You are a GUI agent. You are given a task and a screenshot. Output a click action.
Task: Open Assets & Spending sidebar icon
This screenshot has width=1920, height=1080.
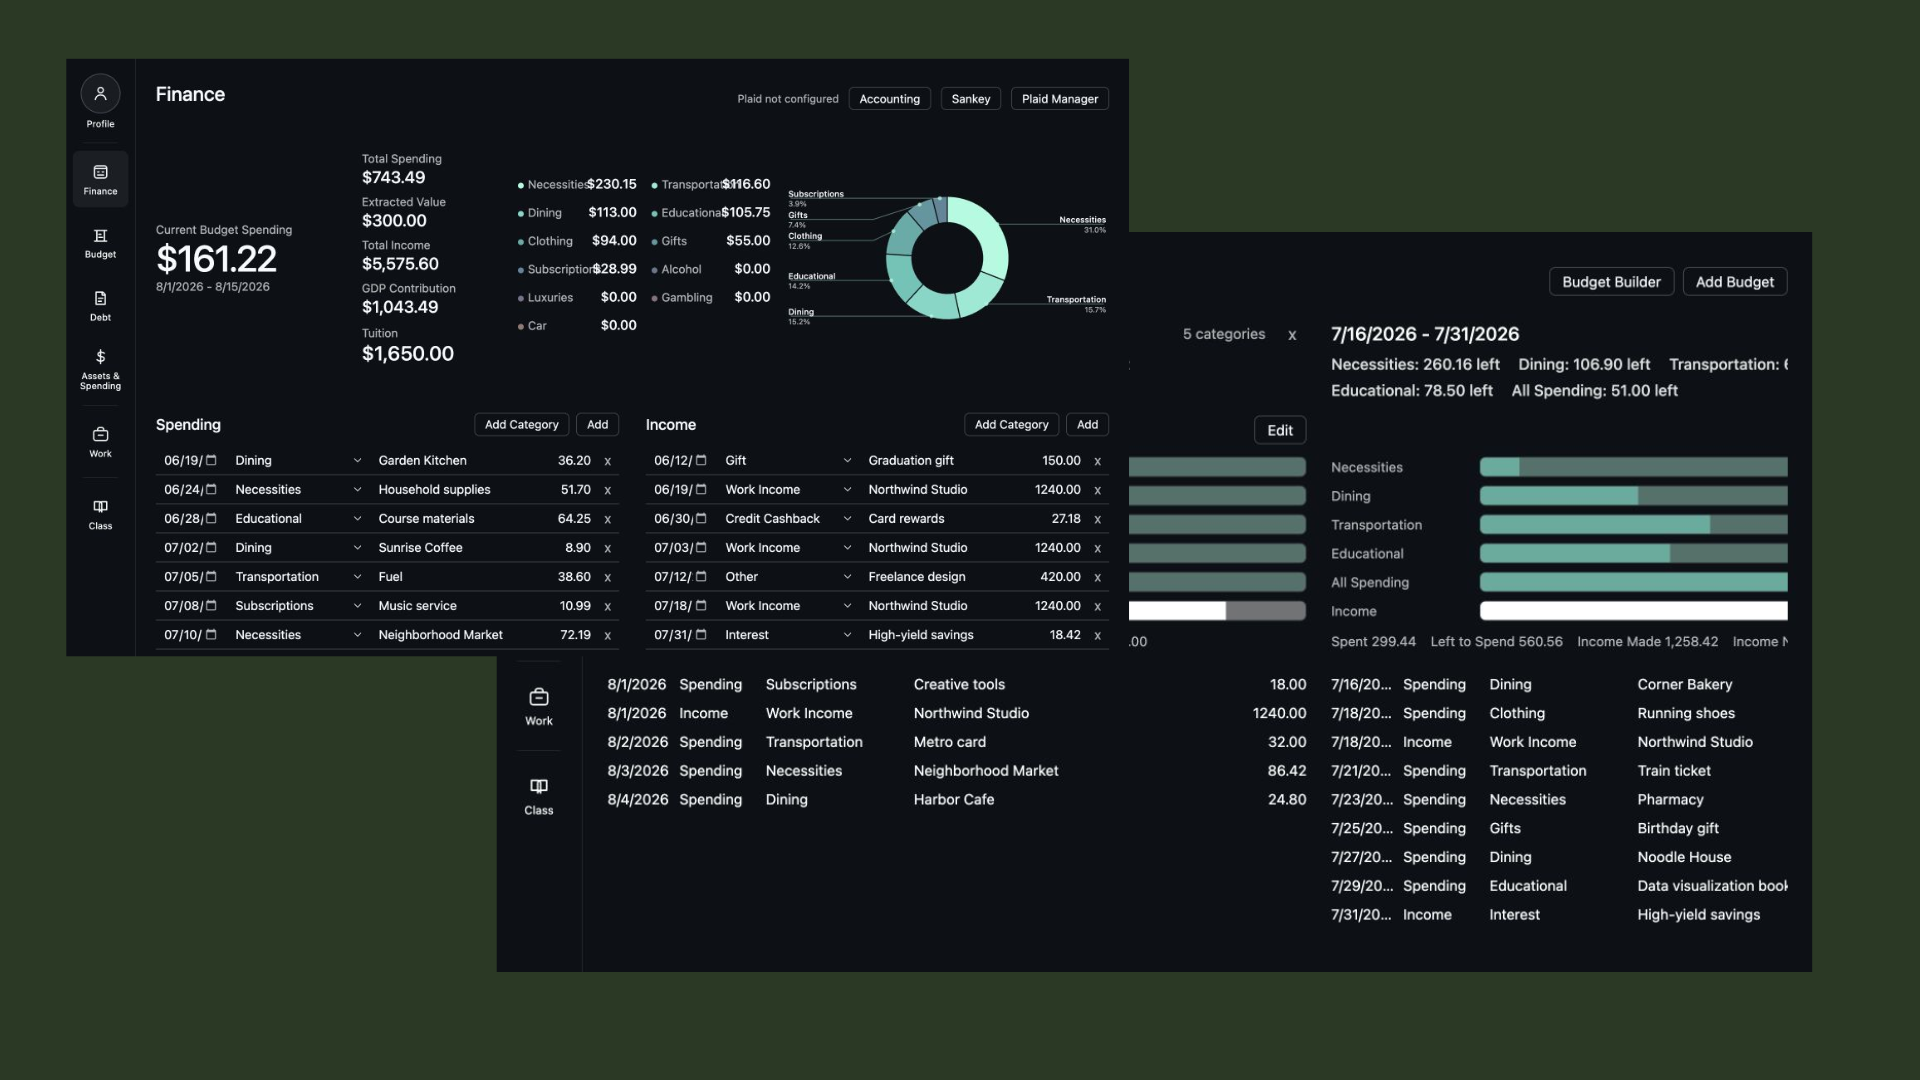click(x=100, y=368)
